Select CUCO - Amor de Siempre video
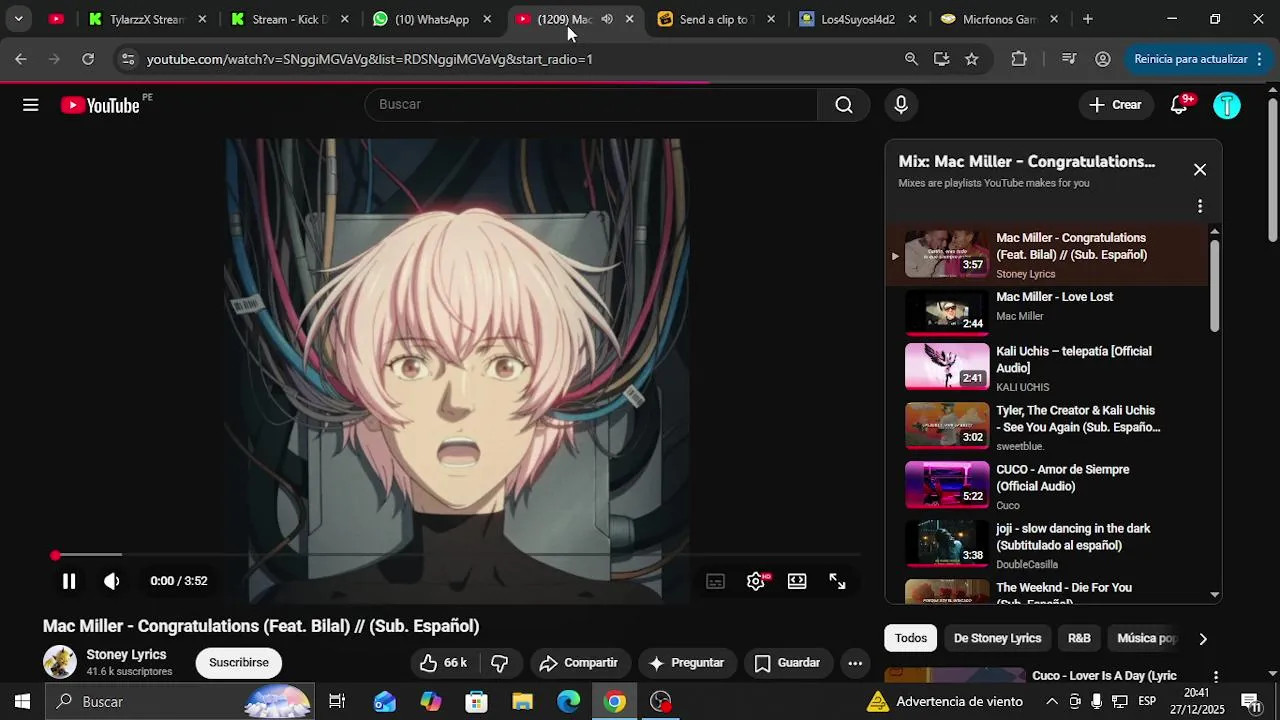 pyautogui.click(x=1046, y=485)
